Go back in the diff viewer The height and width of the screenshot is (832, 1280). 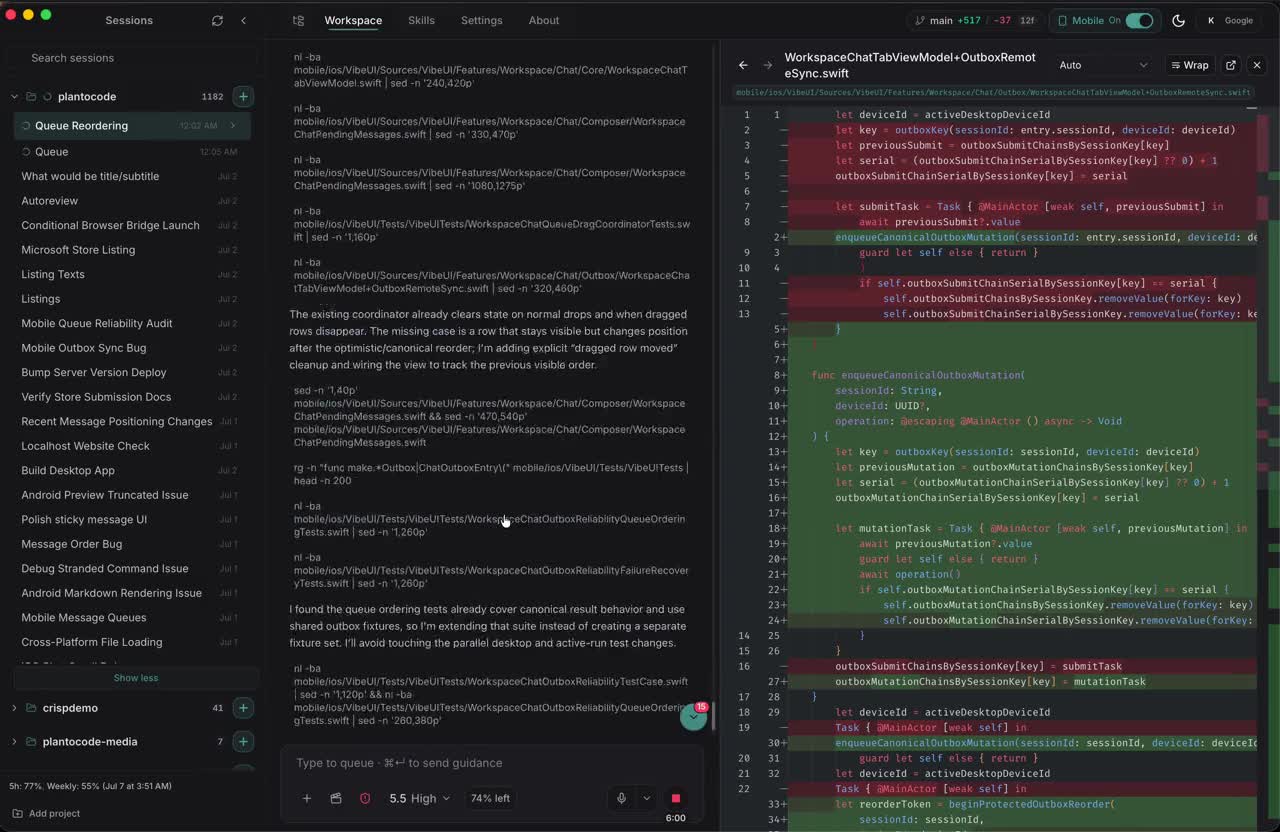click(x=743, y=65)
